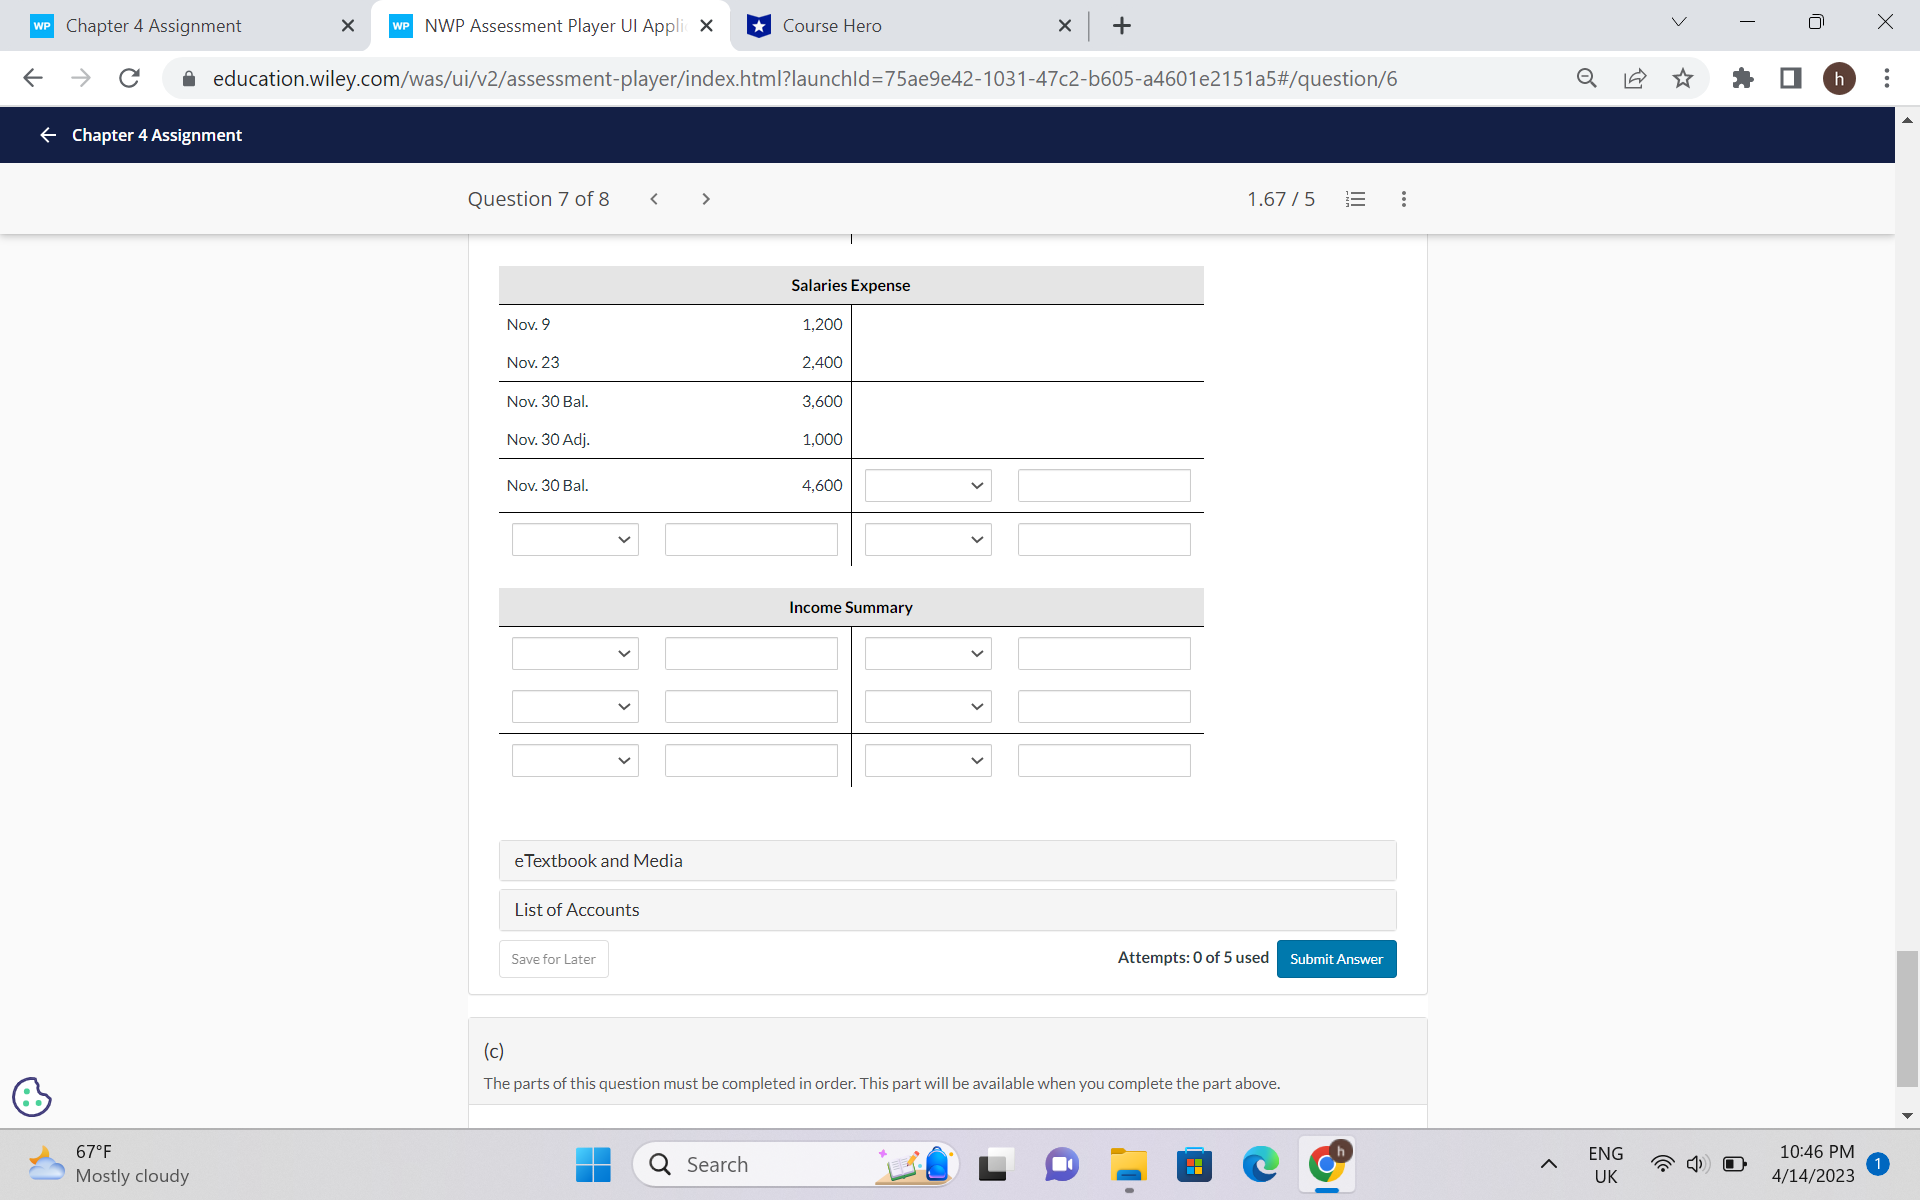Click the Save for Later button
Image resolution: width=1920 pixels, height=1200 pixels.
pos(553,958)
